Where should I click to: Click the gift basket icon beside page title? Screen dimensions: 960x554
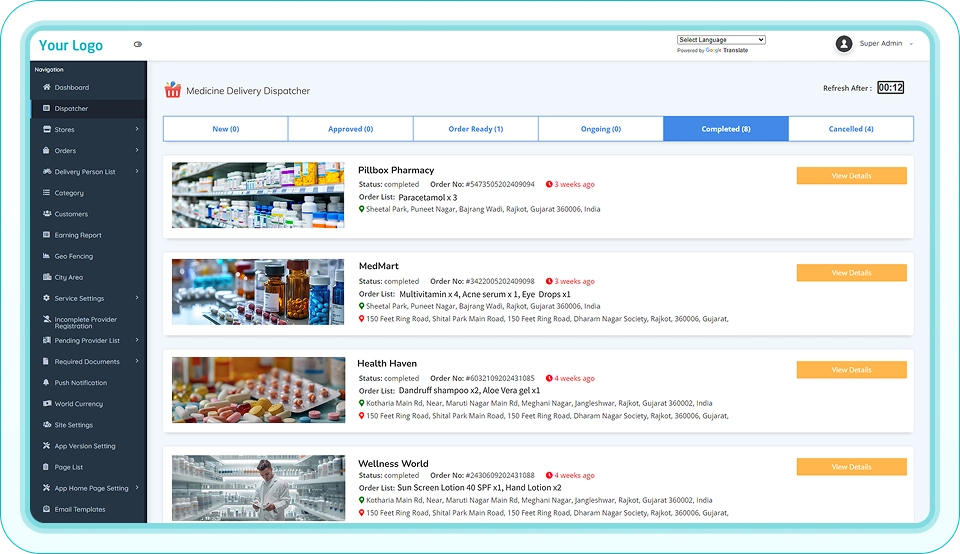pos(173,90)
